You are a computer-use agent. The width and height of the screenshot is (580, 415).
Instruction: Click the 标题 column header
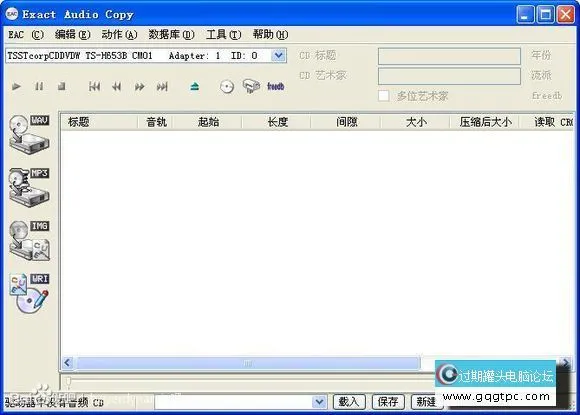(99, 122)
